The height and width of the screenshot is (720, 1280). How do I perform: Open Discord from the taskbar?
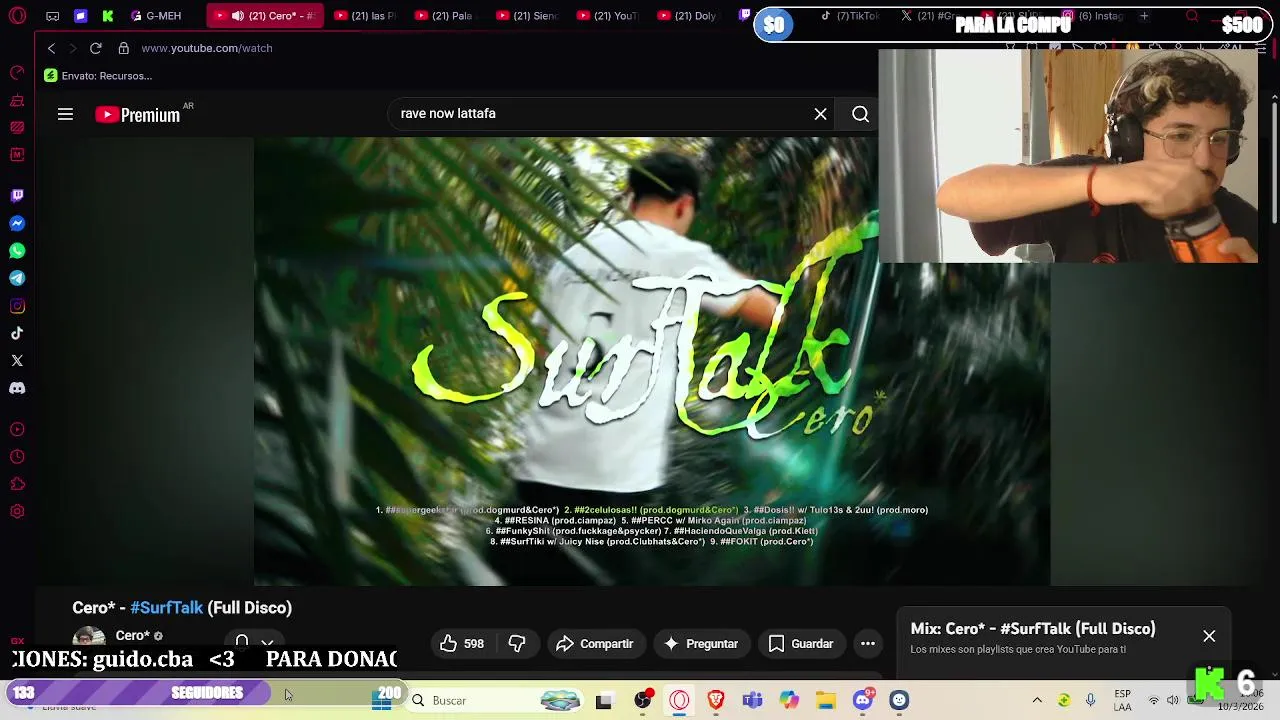862,700
